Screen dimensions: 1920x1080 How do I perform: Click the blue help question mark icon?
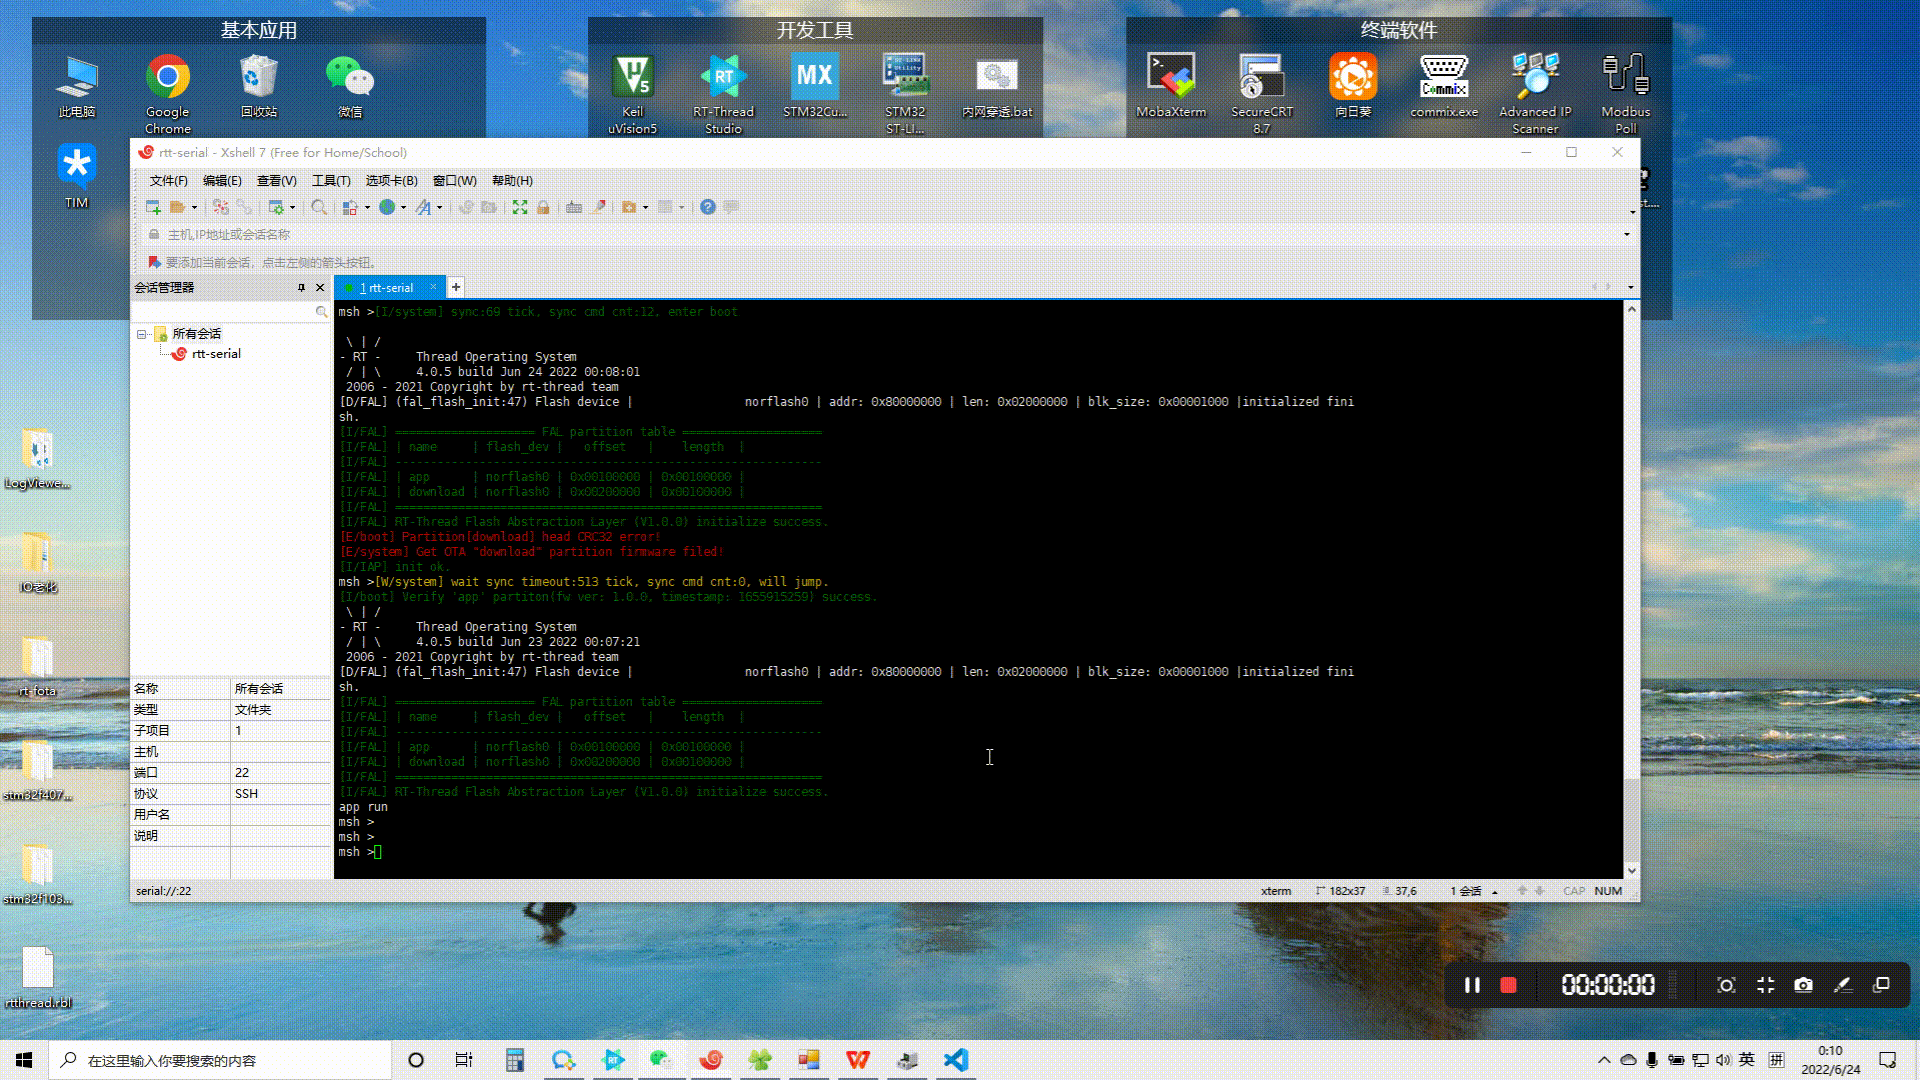[708, 207]
